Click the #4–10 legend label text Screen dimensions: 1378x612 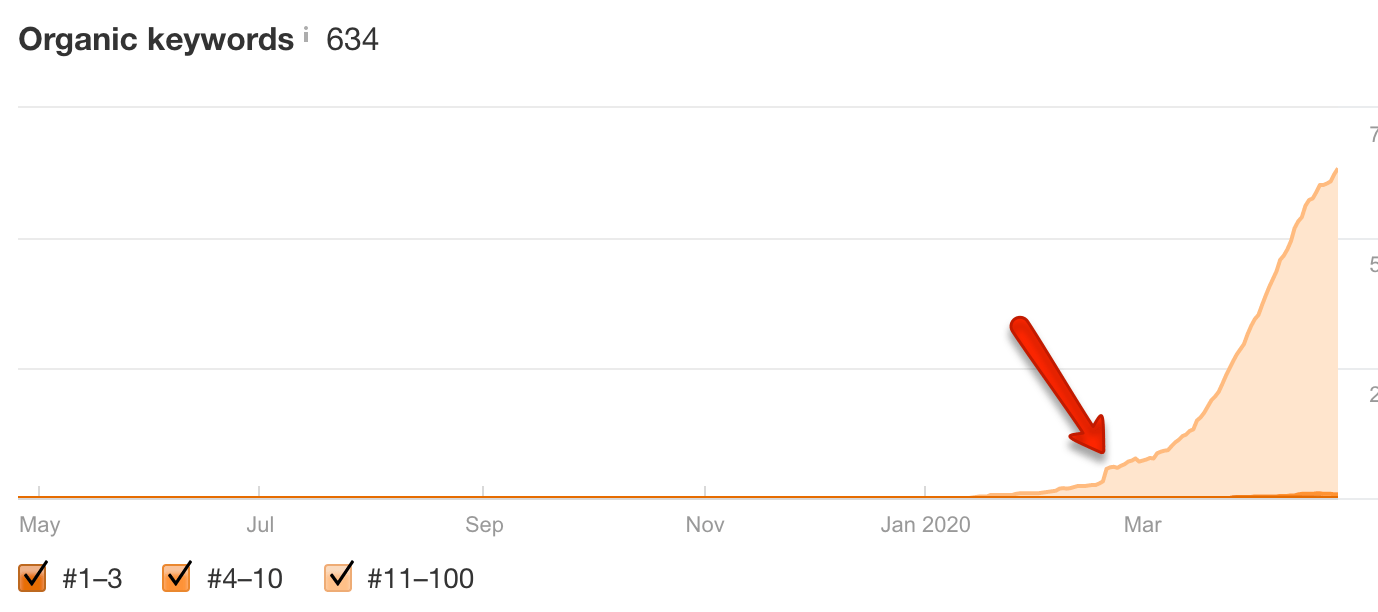[244, 578]
